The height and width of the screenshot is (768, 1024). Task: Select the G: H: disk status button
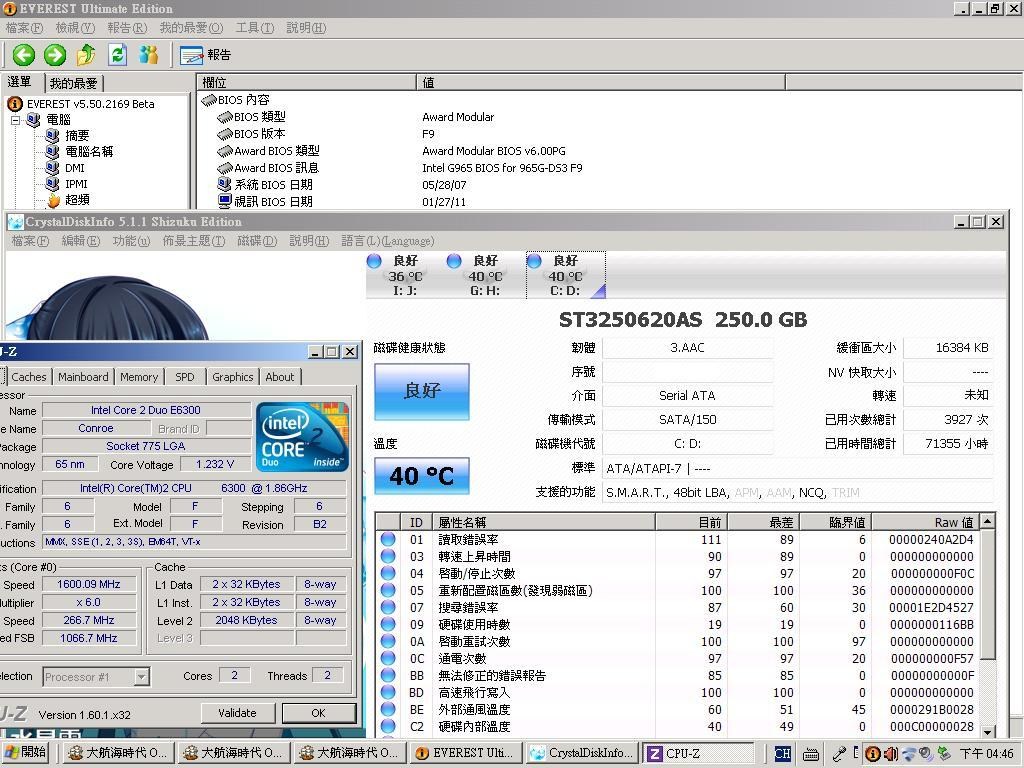click(x=485, y=275)
